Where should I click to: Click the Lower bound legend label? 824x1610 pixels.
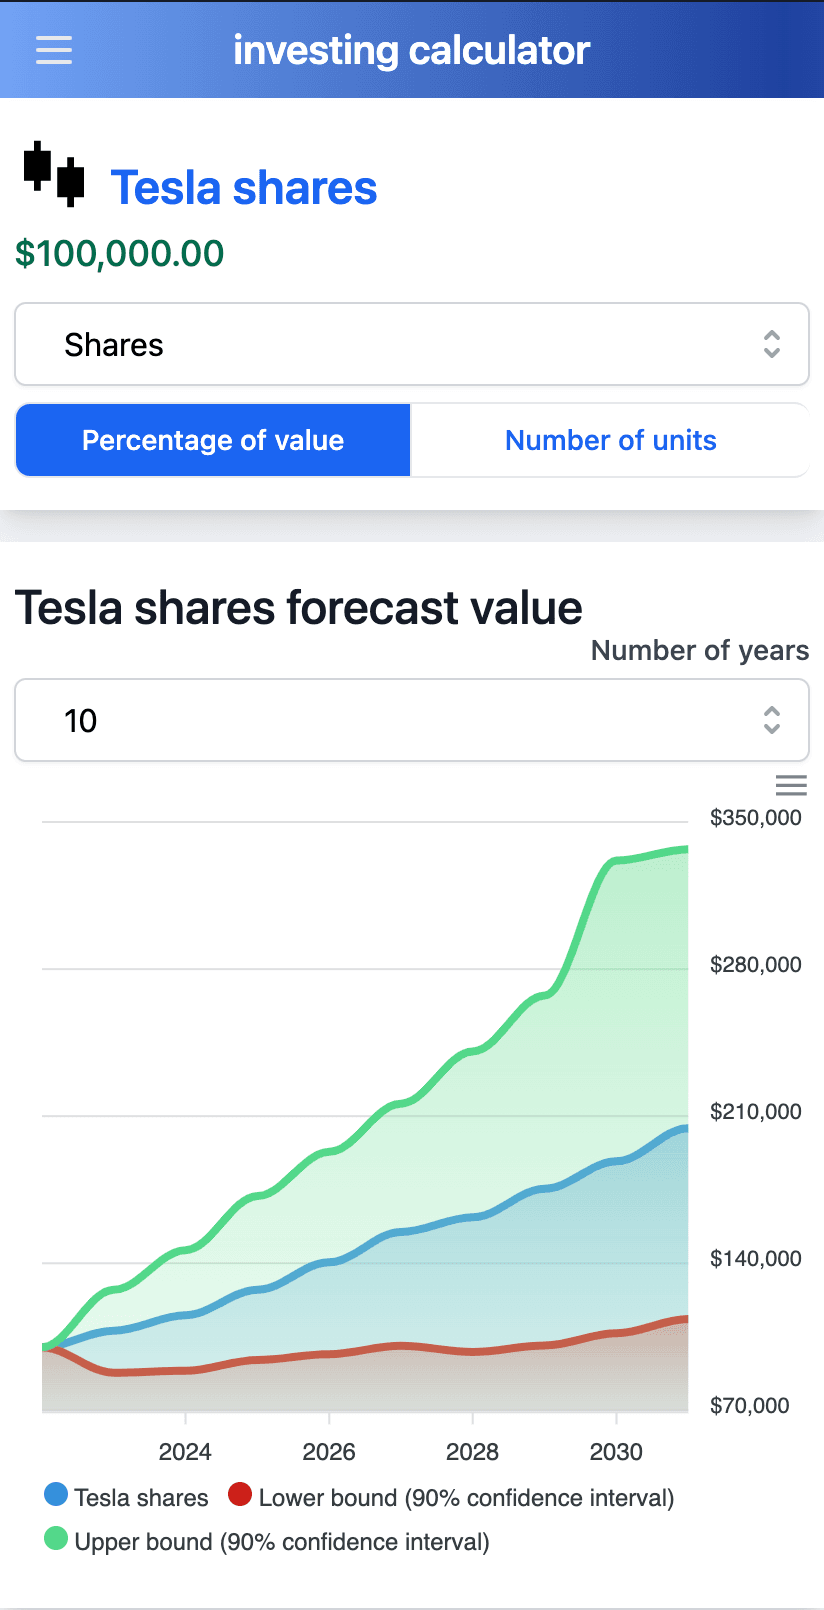tap(466, 1498)
